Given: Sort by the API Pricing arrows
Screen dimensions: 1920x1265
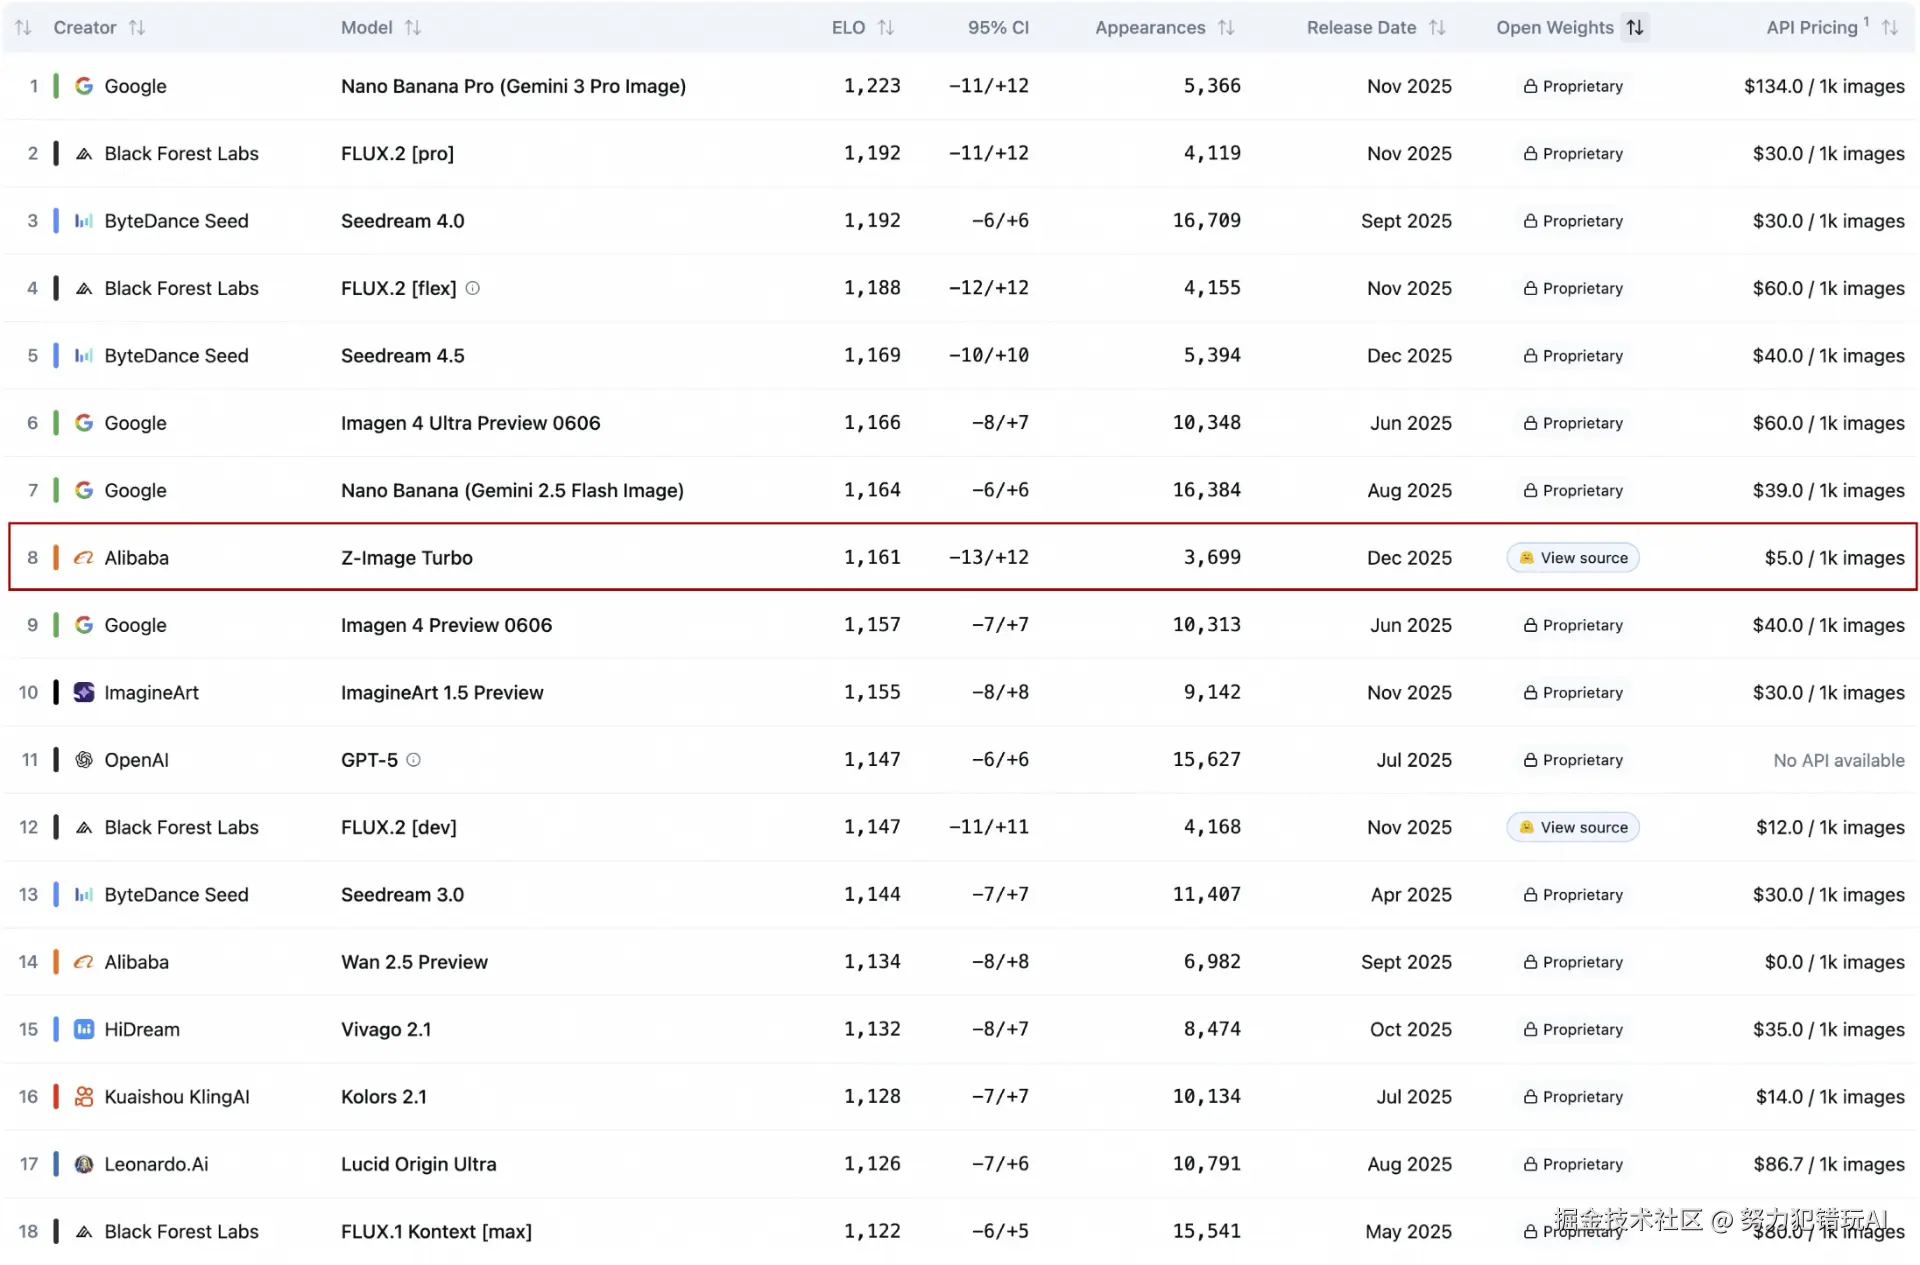Looking at the screenshot, I should [x=1889, y=28].
